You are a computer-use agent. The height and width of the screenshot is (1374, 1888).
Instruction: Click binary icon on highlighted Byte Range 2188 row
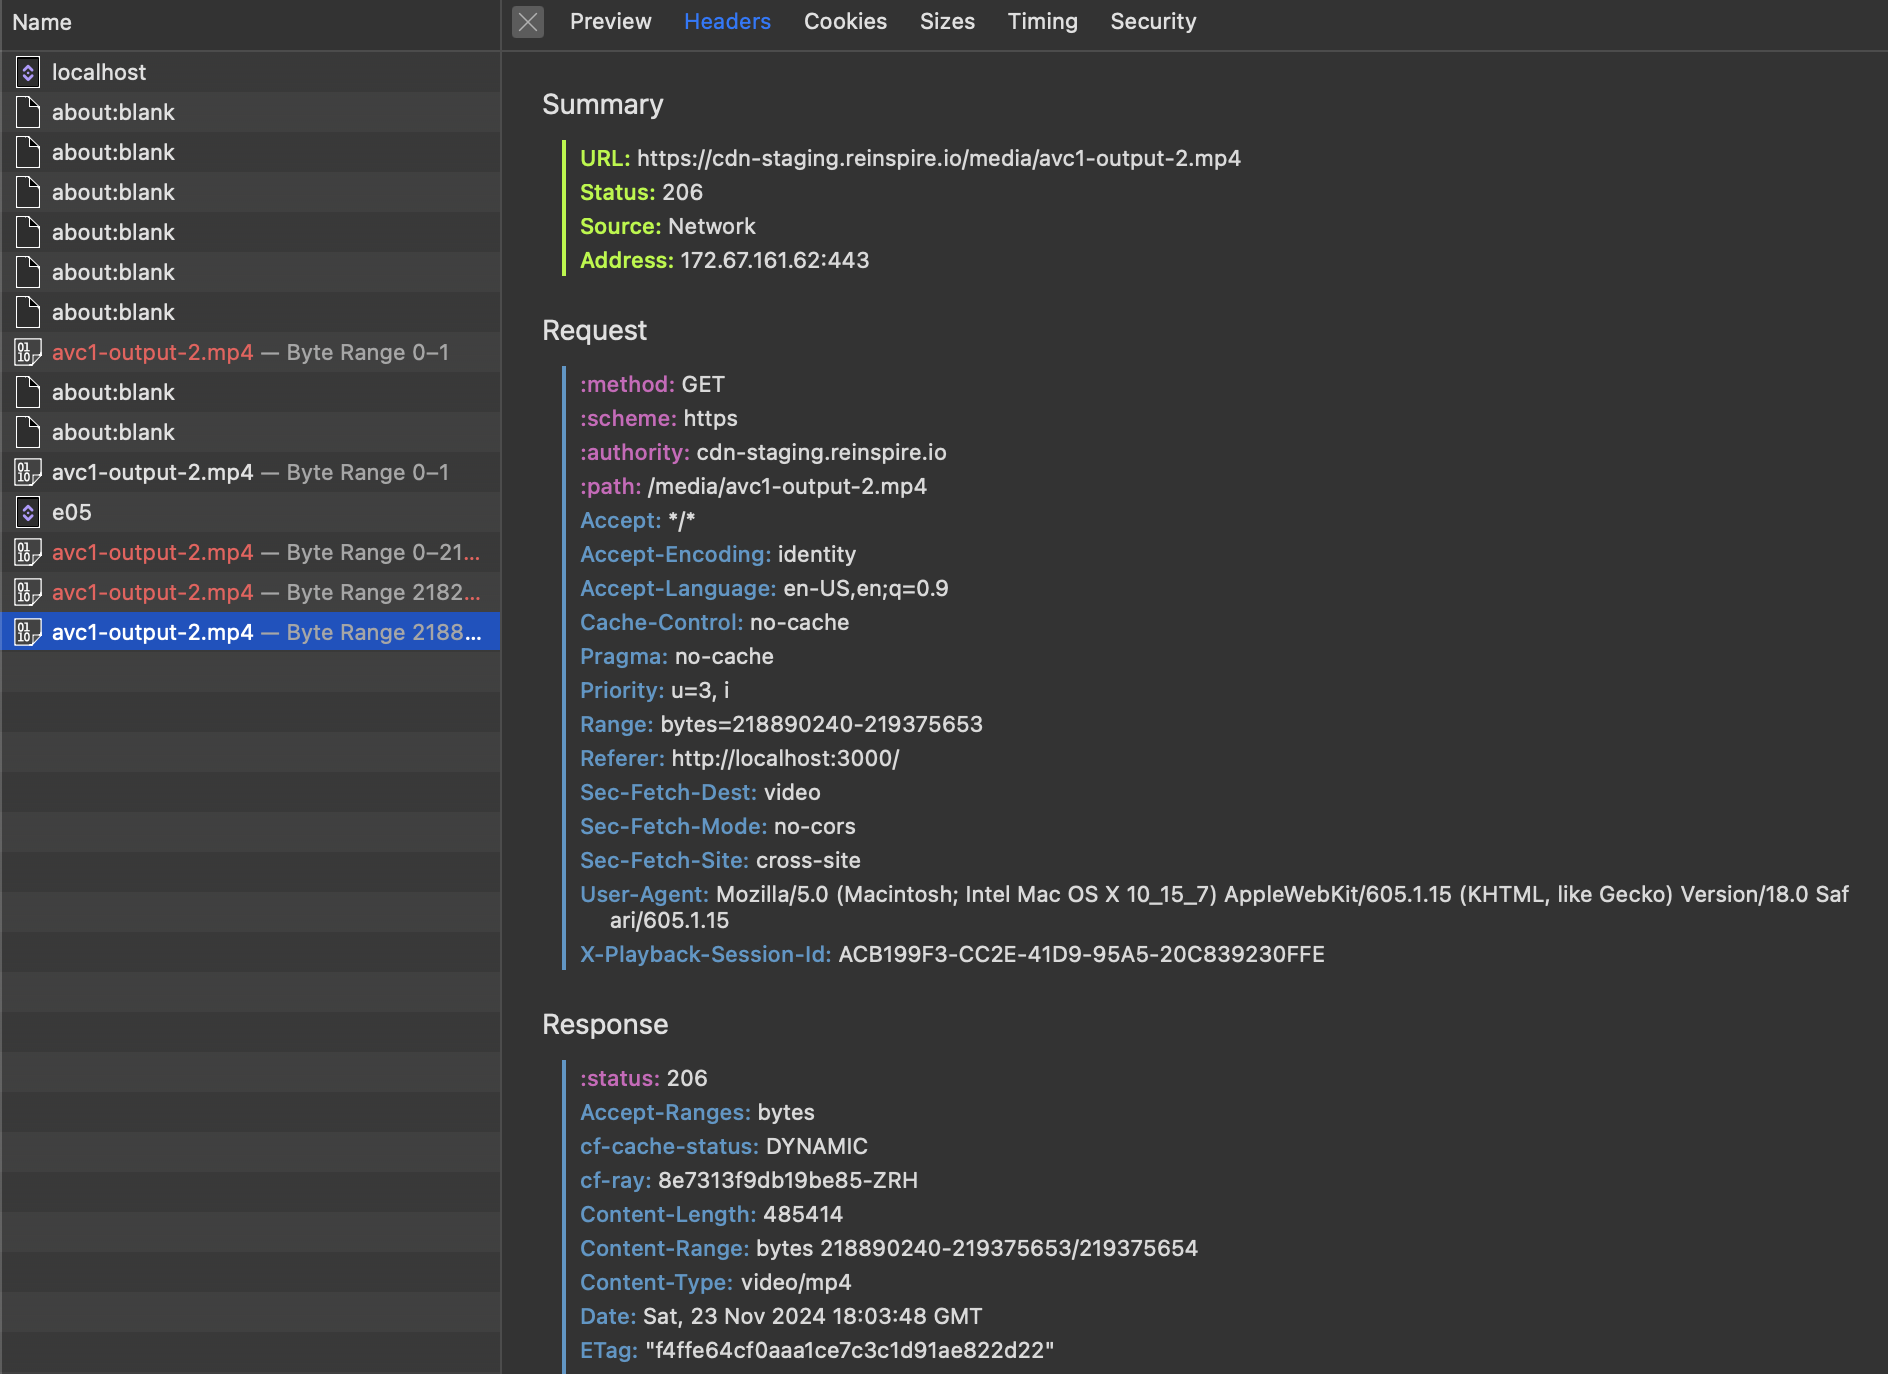[x=27, y=632]
